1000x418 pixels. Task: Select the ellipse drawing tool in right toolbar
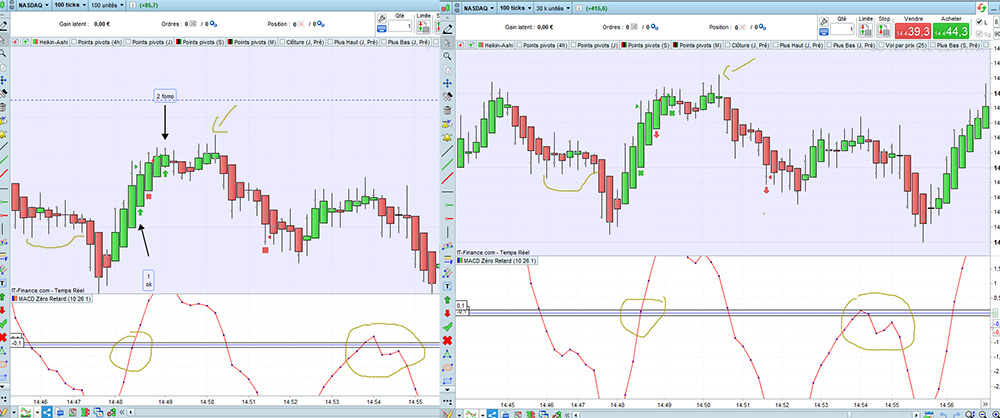[448, 367]
